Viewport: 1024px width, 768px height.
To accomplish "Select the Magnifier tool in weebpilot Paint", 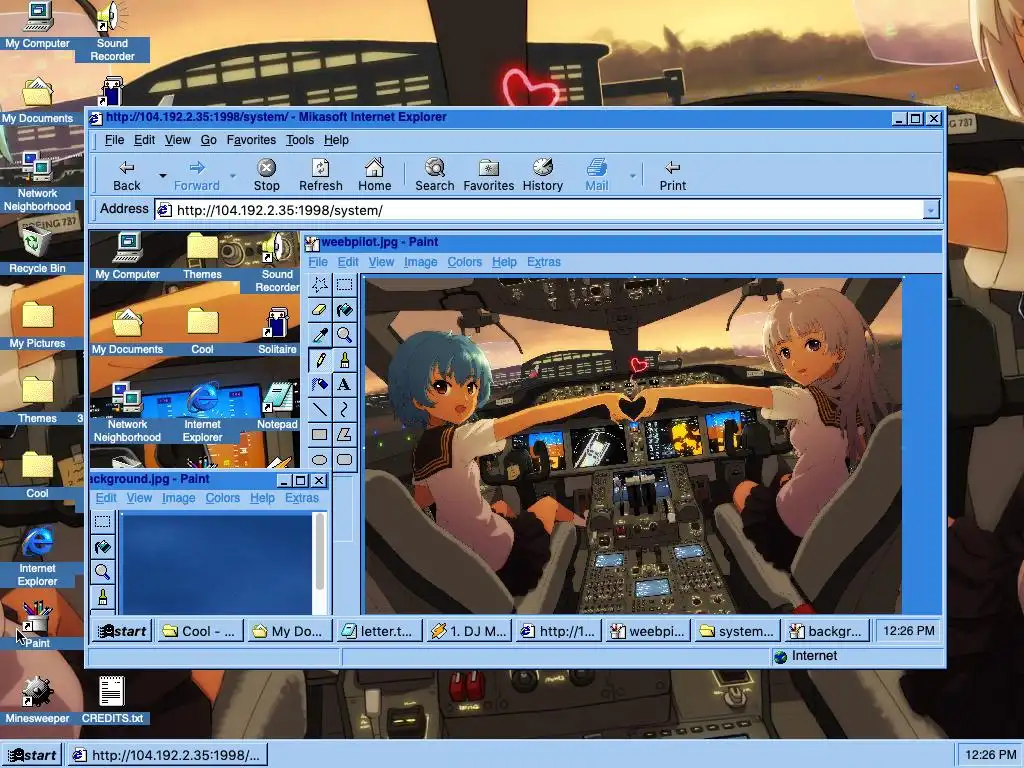I will 344,335.
